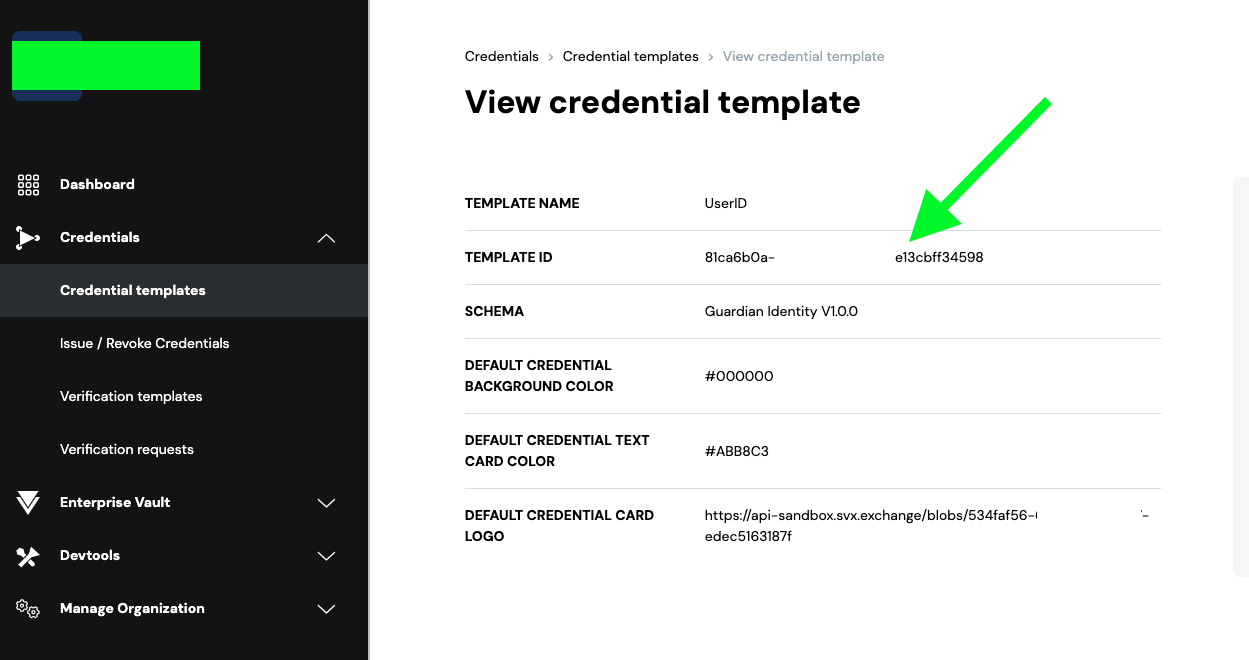Open Verification requests page
The height and width of the screenshot is (660, 1249).
[127, 450]
